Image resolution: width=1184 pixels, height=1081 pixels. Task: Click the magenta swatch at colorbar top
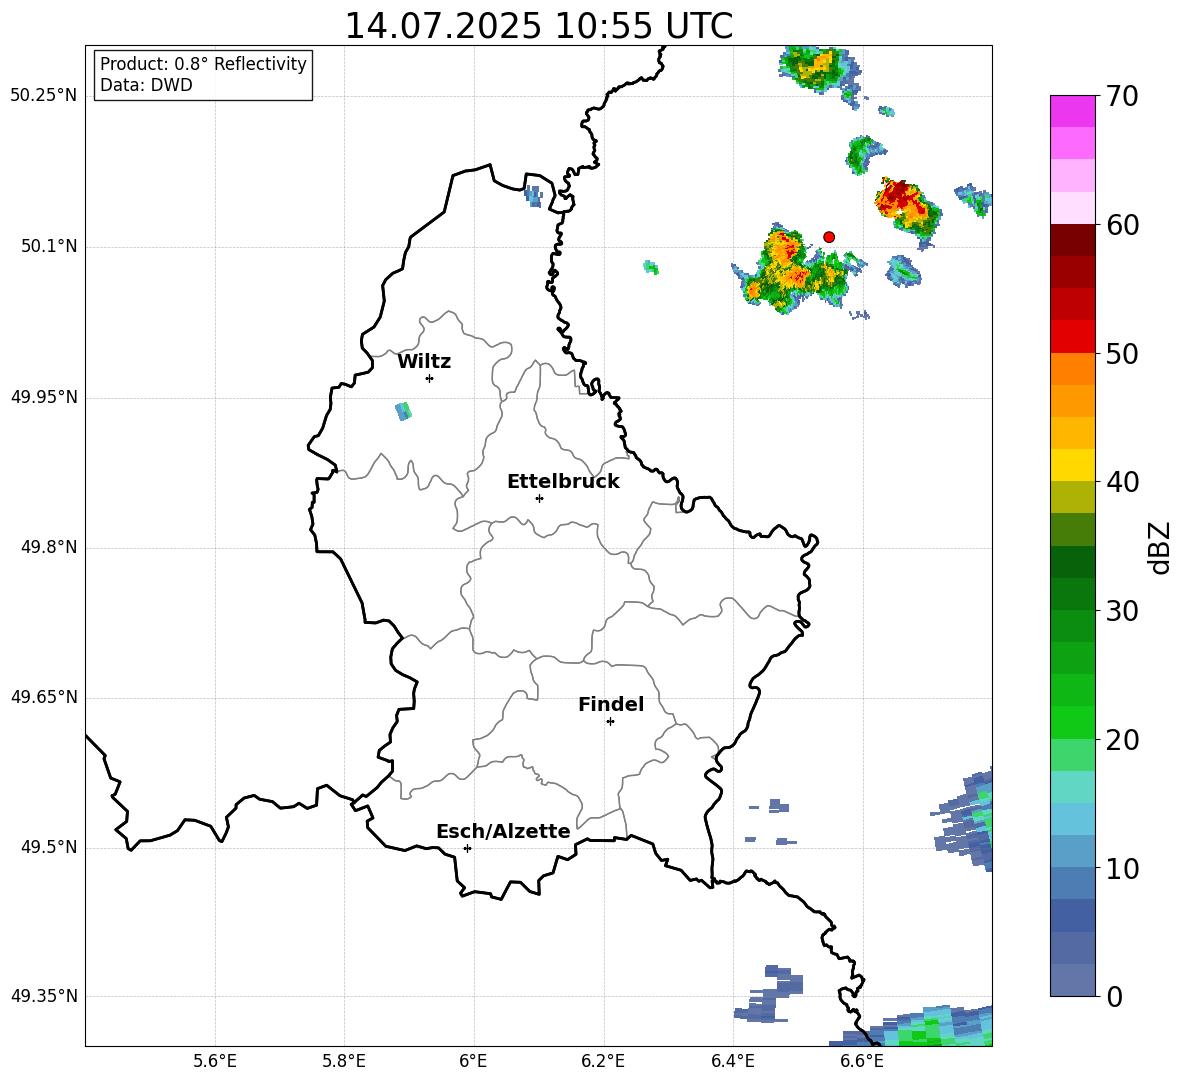(x=1072, y=111)
